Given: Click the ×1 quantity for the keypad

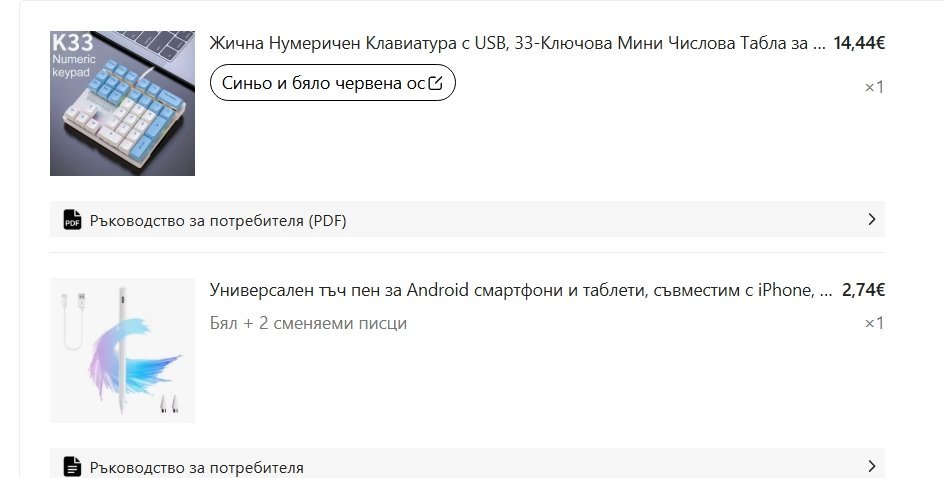Looking at the screenshot, I should point(874,87).
